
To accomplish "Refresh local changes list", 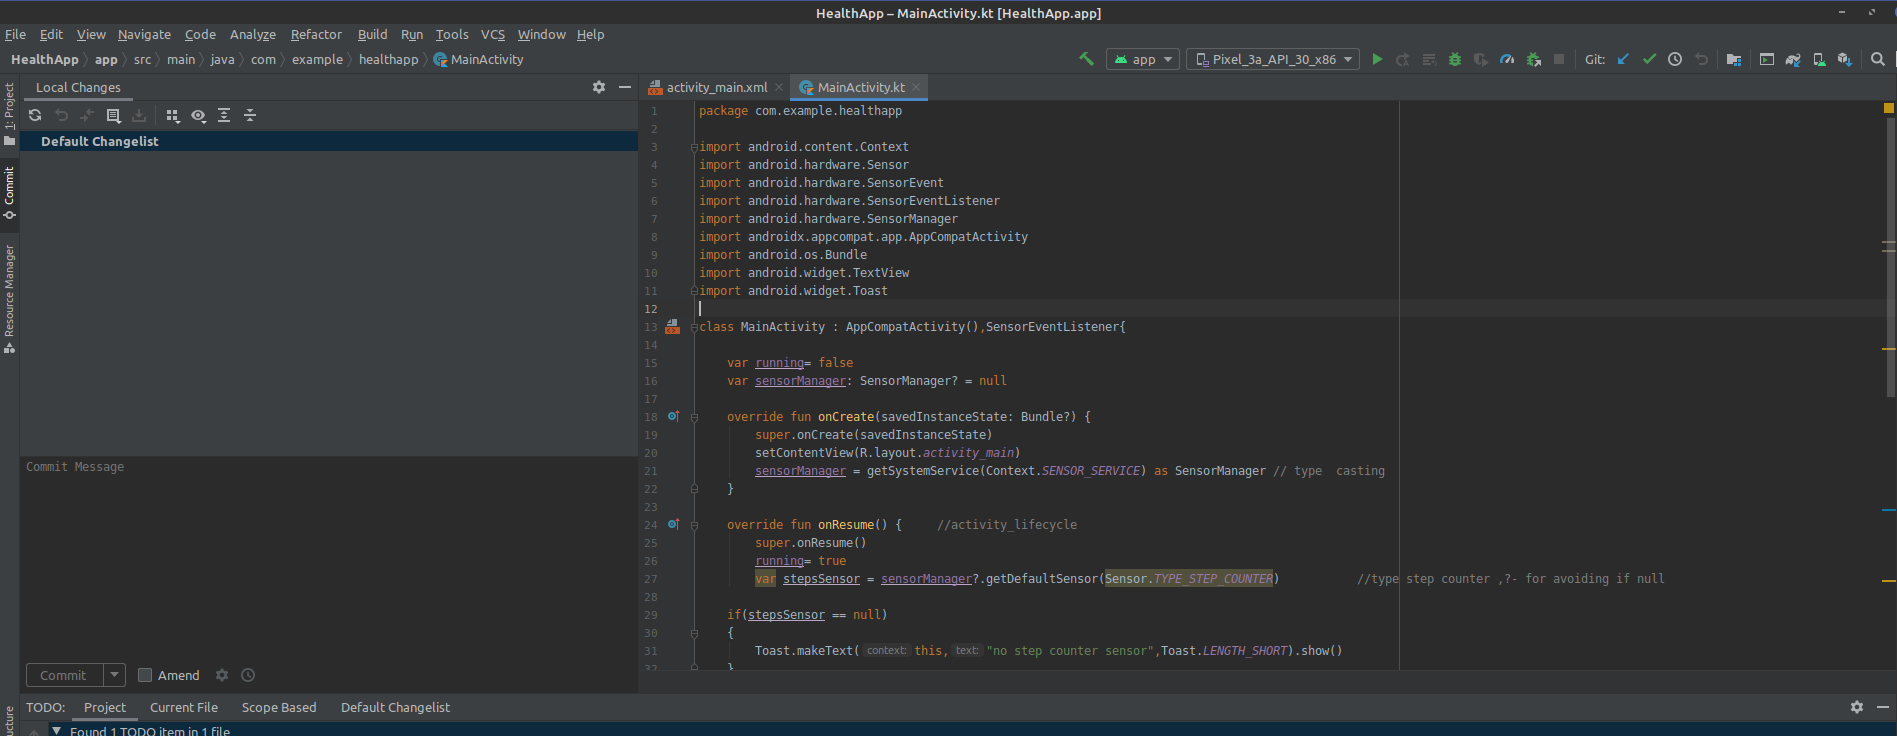I will [x=35, y=116].
